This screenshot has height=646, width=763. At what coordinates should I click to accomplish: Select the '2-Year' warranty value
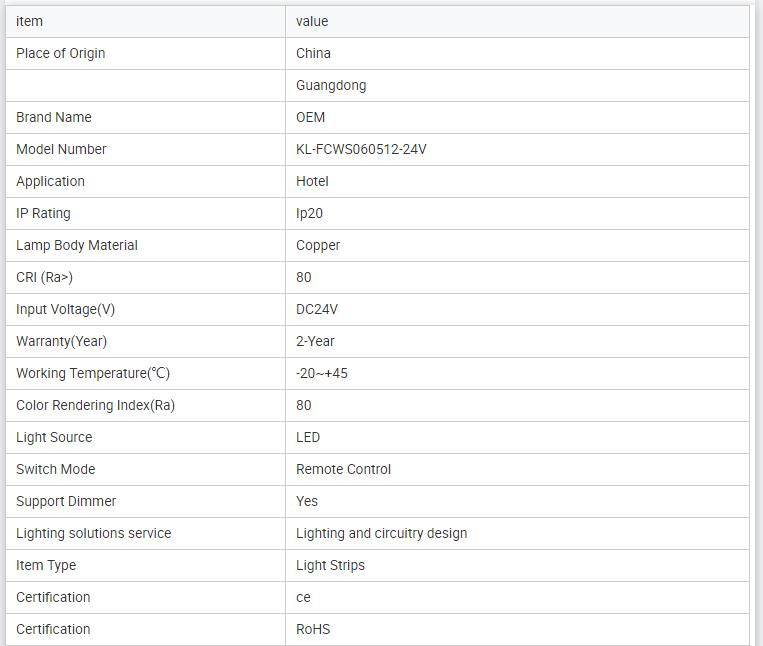point(315,341)
